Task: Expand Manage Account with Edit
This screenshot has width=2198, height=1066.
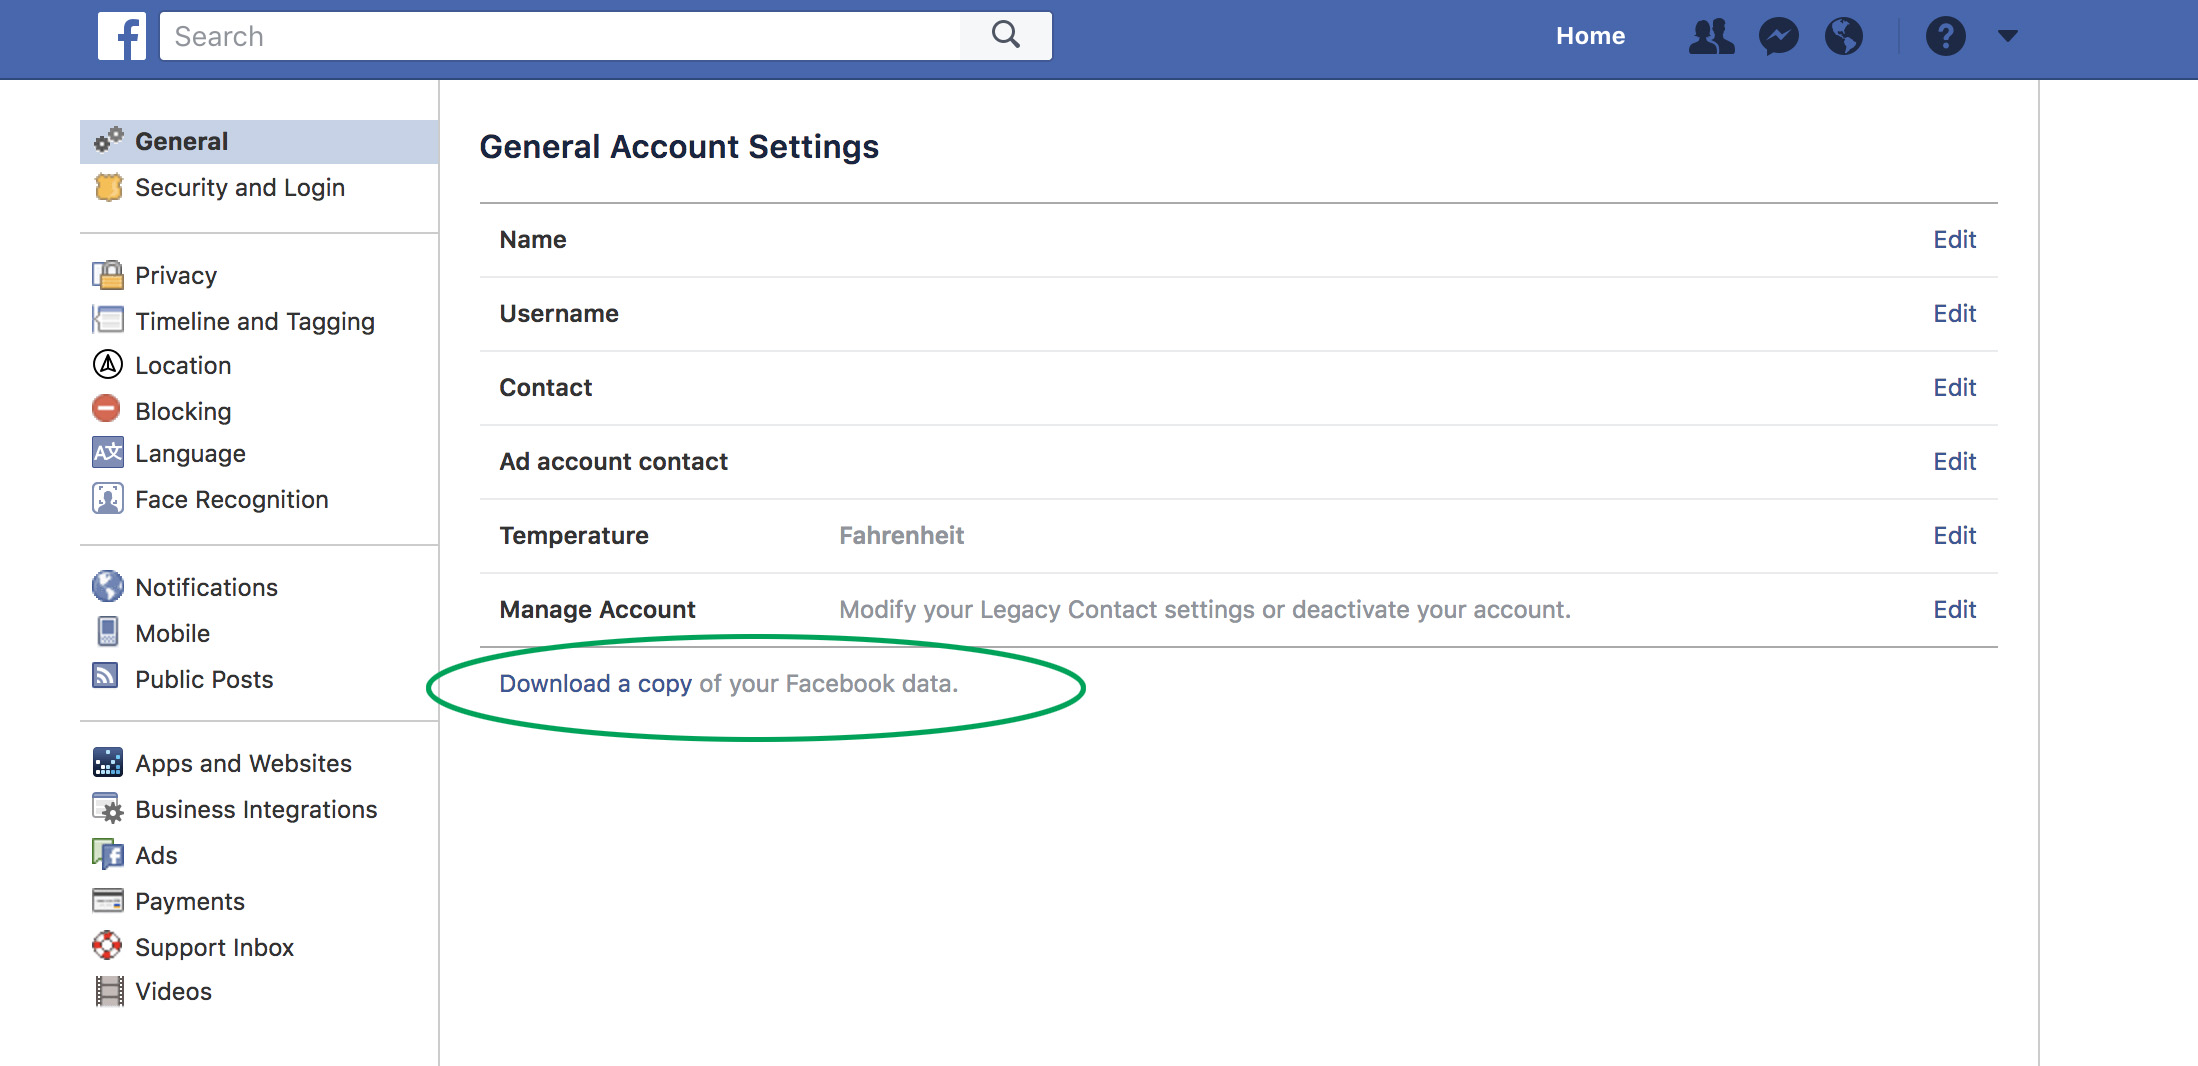Action: (1954, 610)
